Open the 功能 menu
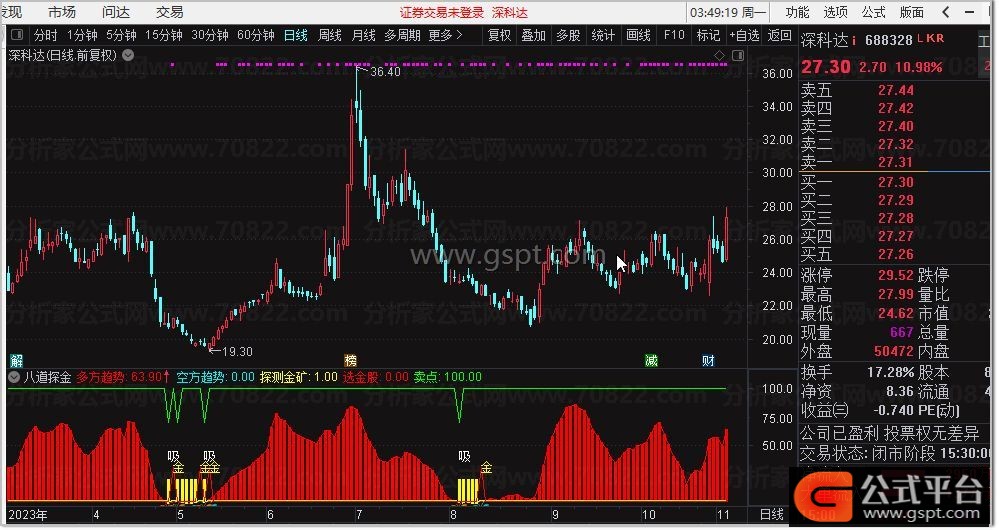This screenshot has width=999, height=530. tap(797, 12)
